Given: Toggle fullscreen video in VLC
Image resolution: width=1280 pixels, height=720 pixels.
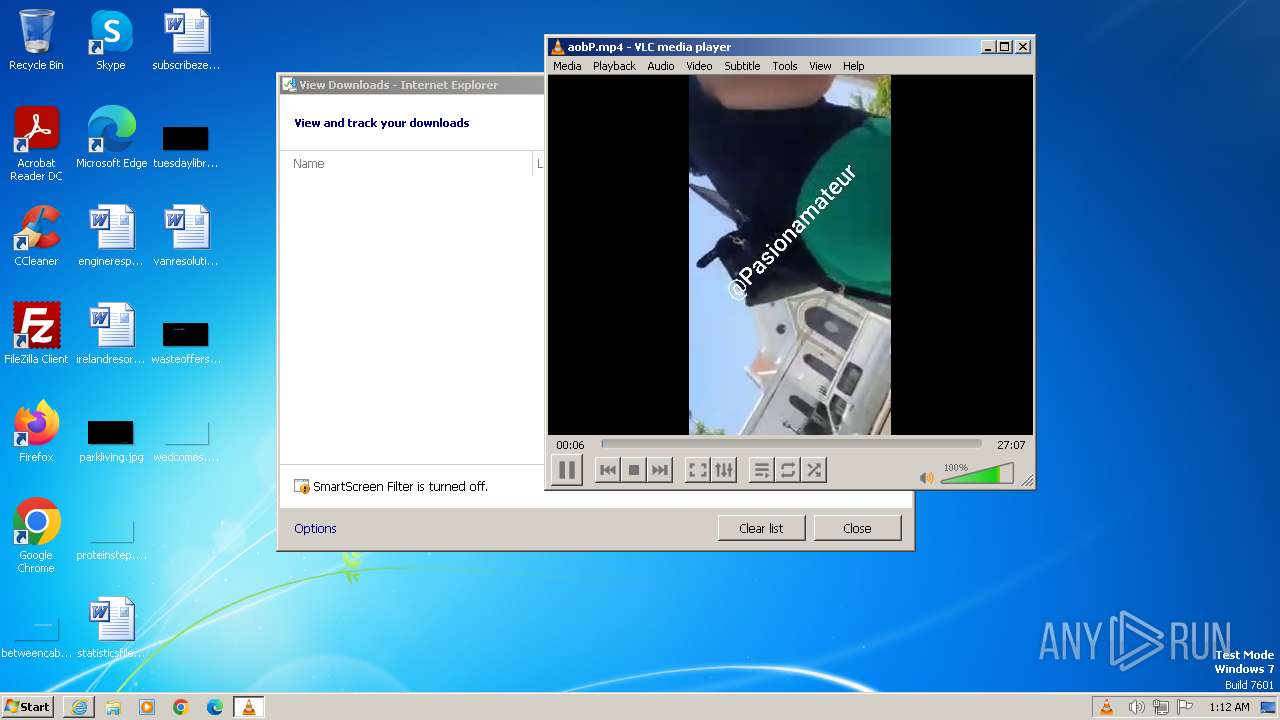Looking at the screenshot, I should pos(698,470).
